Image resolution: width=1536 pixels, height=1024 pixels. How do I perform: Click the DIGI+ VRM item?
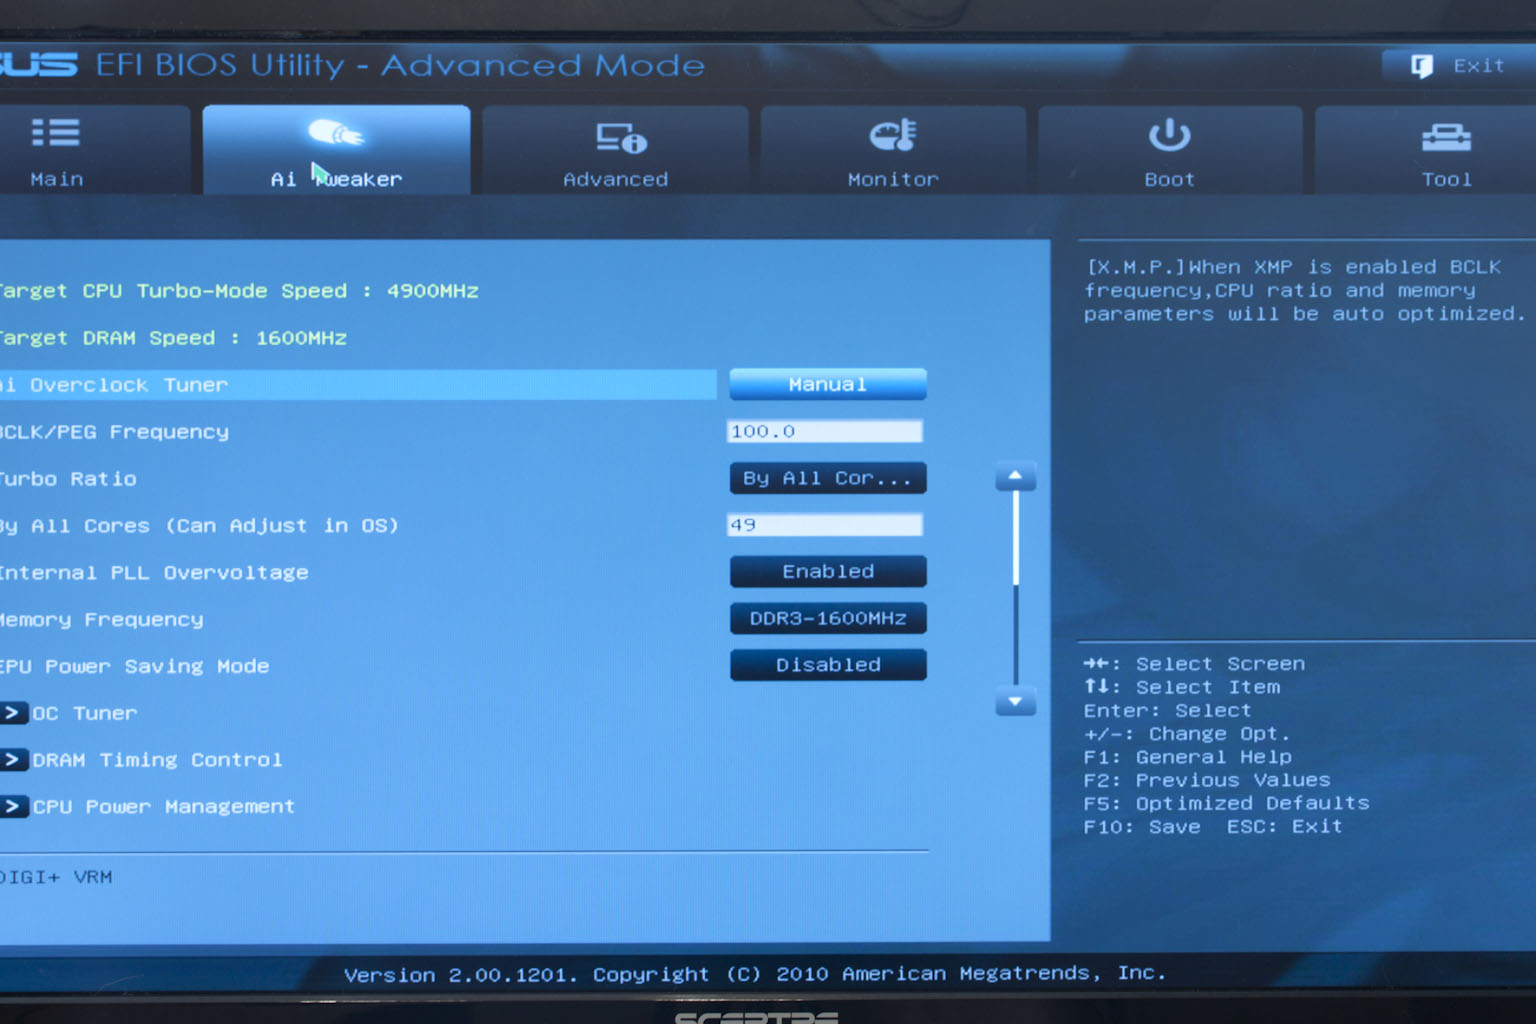click(x=56, y=877)
